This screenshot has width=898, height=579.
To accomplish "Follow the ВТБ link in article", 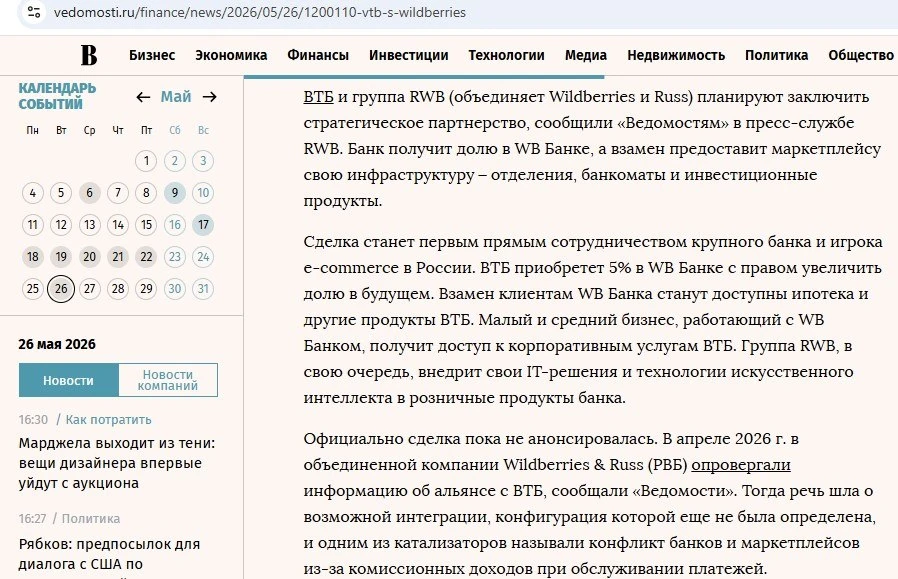I will [318, 97].
